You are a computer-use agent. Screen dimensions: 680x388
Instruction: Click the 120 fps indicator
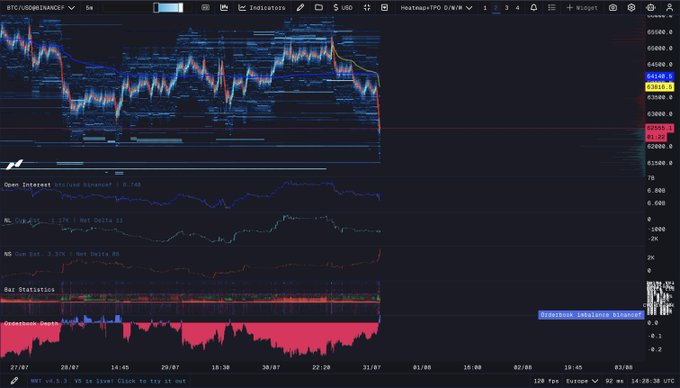[546, 381]
